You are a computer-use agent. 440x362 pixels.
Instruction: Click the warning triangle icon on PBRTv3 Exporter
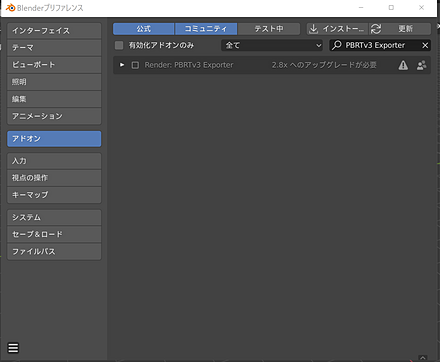click(x=403, y=65)
